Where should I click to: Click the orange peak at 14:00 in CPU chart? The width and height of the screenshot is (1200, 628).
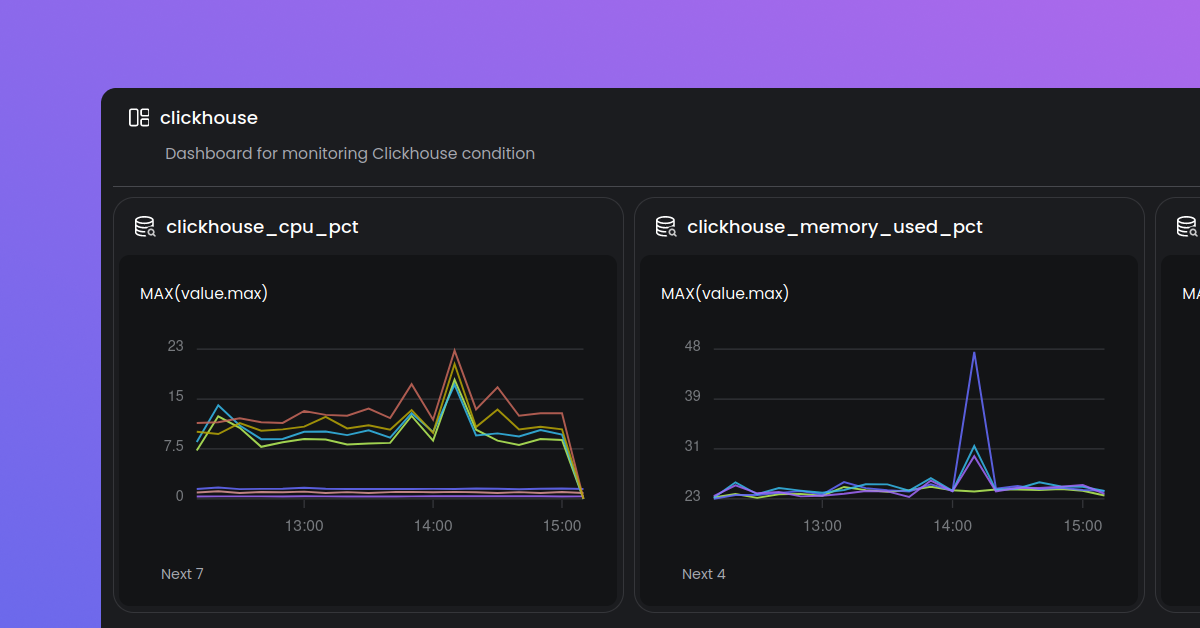[x=455, y=350]
